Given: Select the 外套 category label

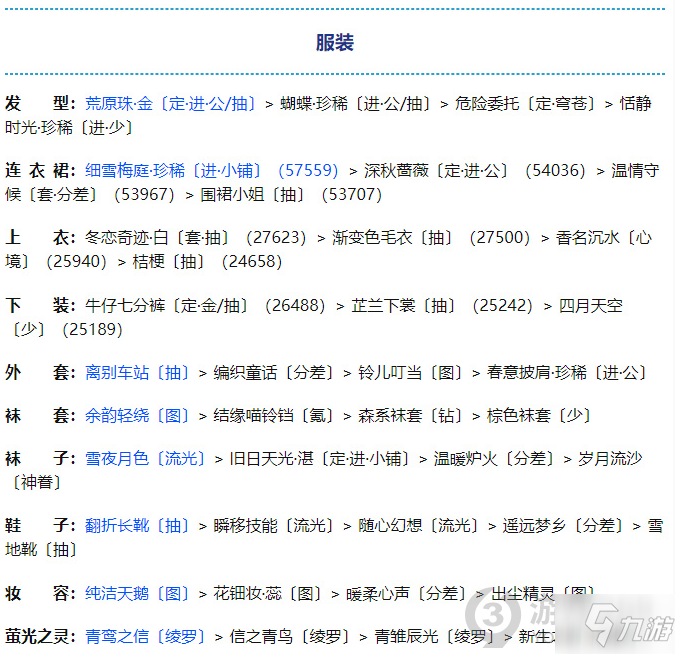Looking at the screenshot, I should tap(40, 373).
